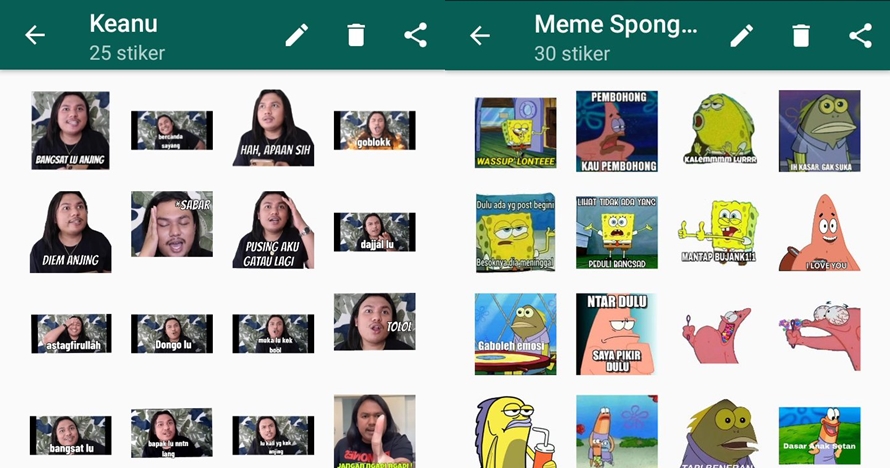890x468 pixels.
Task: Open the 'WASSUP LONTEEE' SpongeBob sticker
Action: point(515,133)
